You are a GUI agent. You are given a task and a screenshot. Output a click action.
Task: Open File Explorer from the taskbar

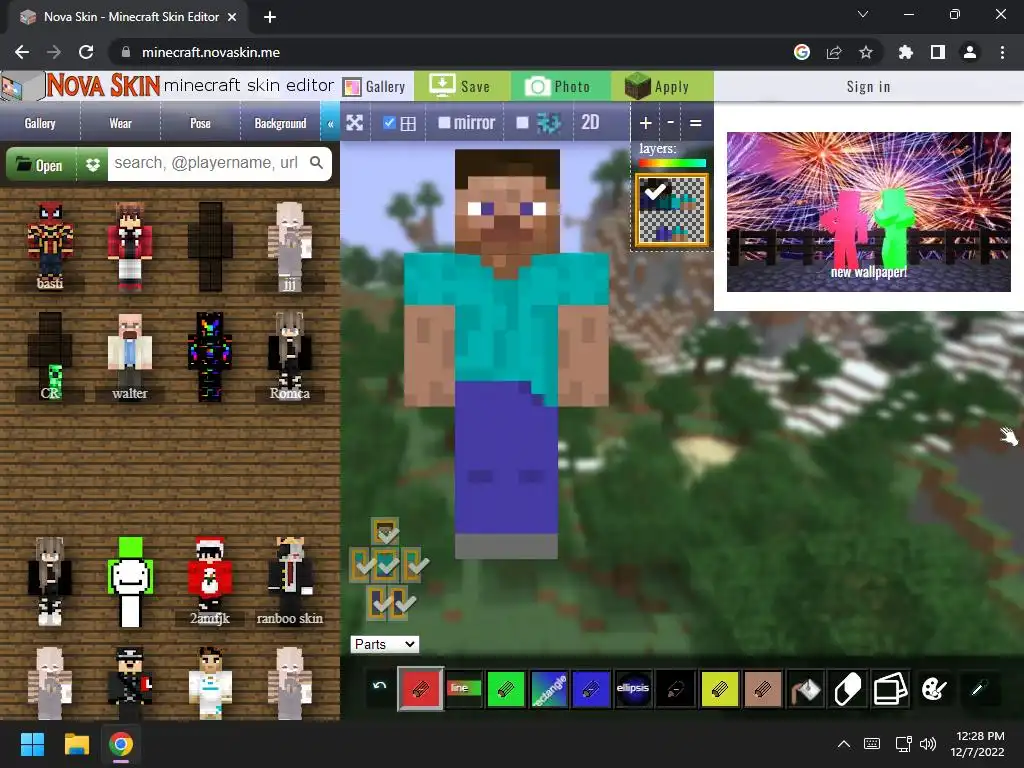point(76,744)
